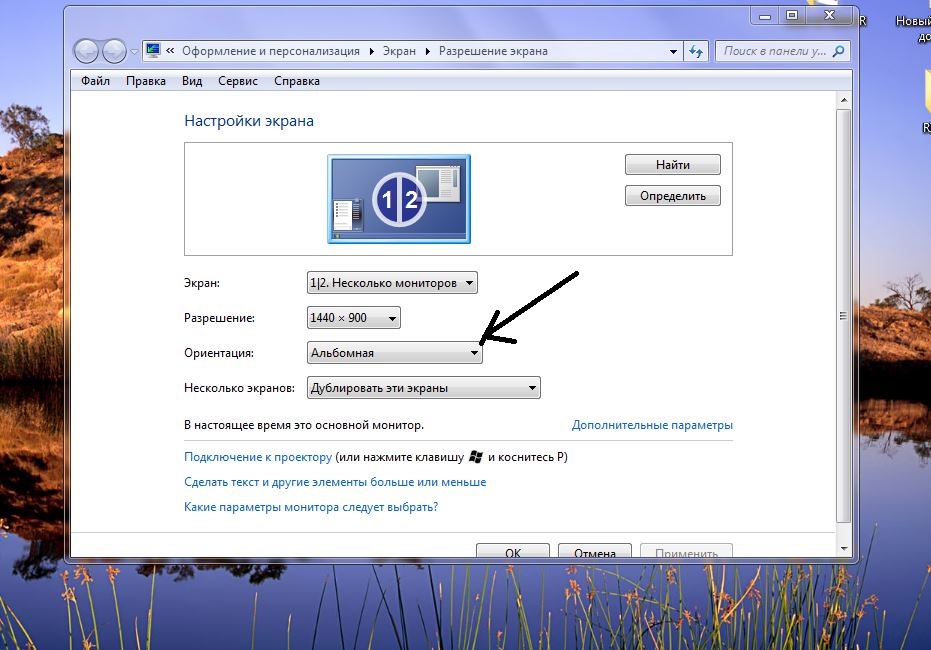Click the Forward navigation arrow
This screenshot has width=931, height=650.
(x=114, y=51)
